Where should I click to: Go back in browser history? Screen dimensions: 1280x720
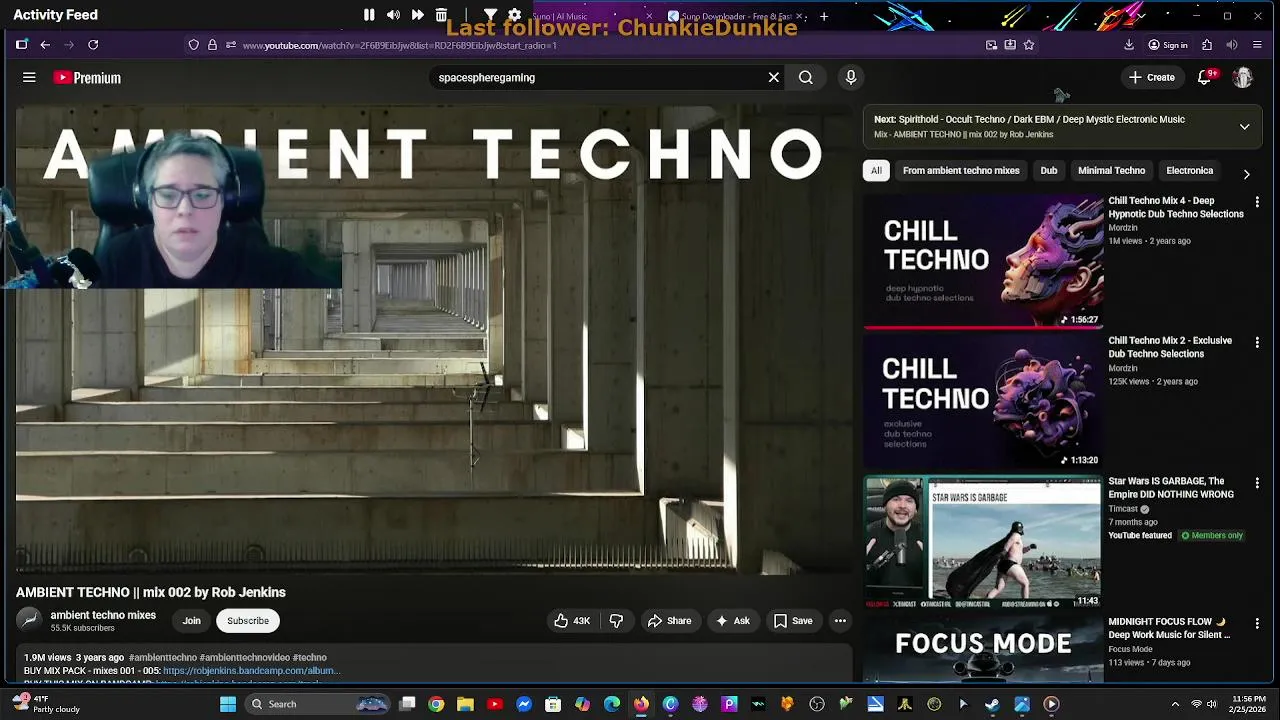coord(45,45)
